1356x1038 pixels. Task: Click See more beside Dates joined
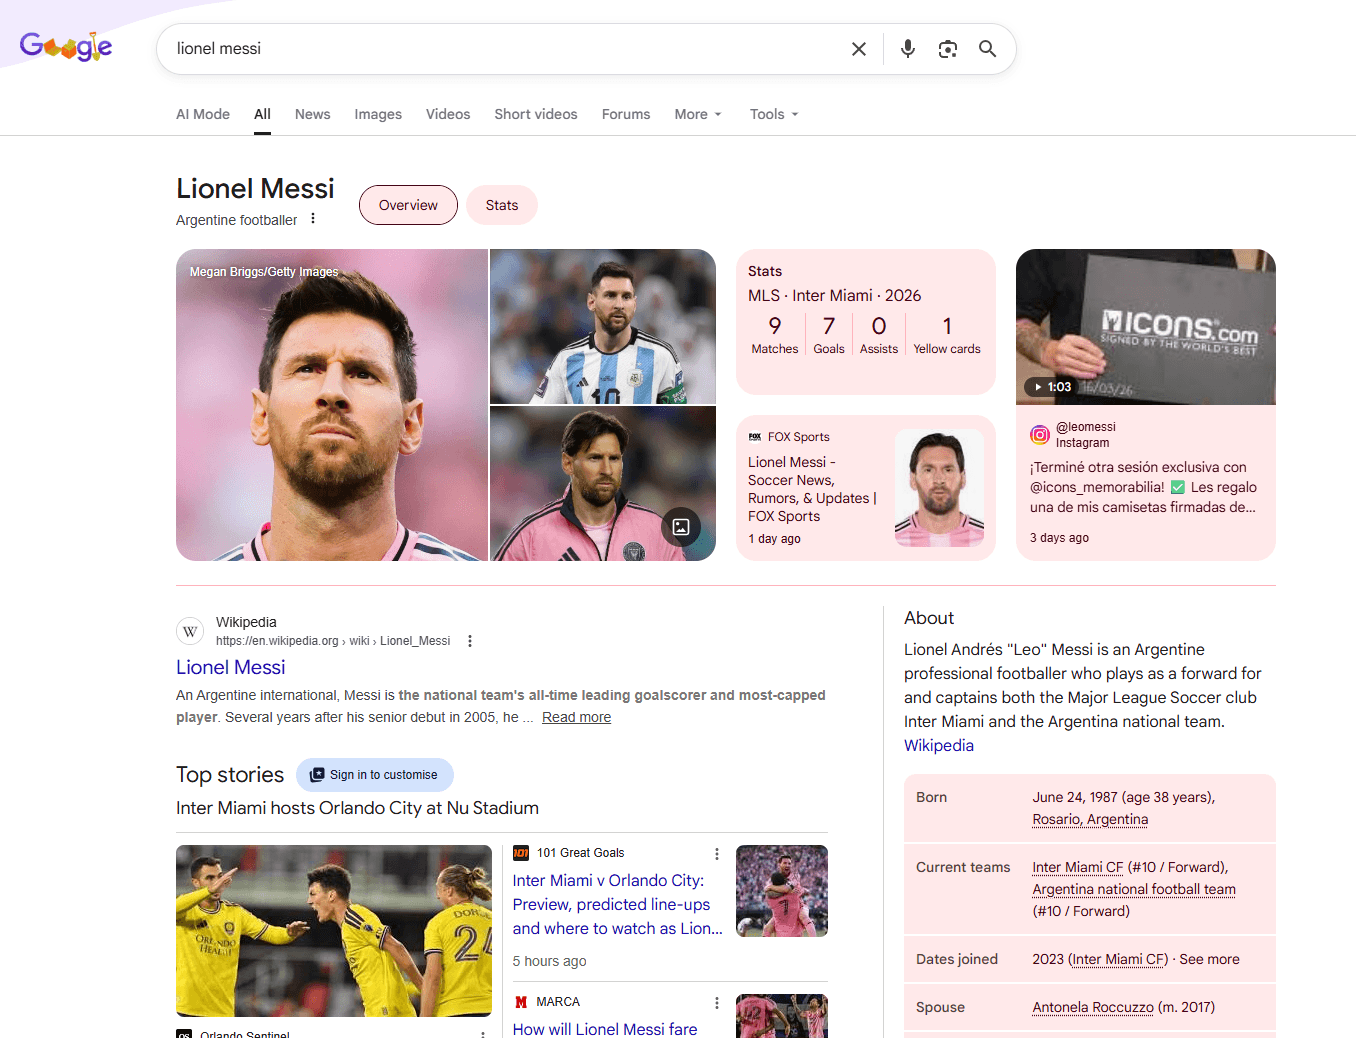click(1209, 959)
